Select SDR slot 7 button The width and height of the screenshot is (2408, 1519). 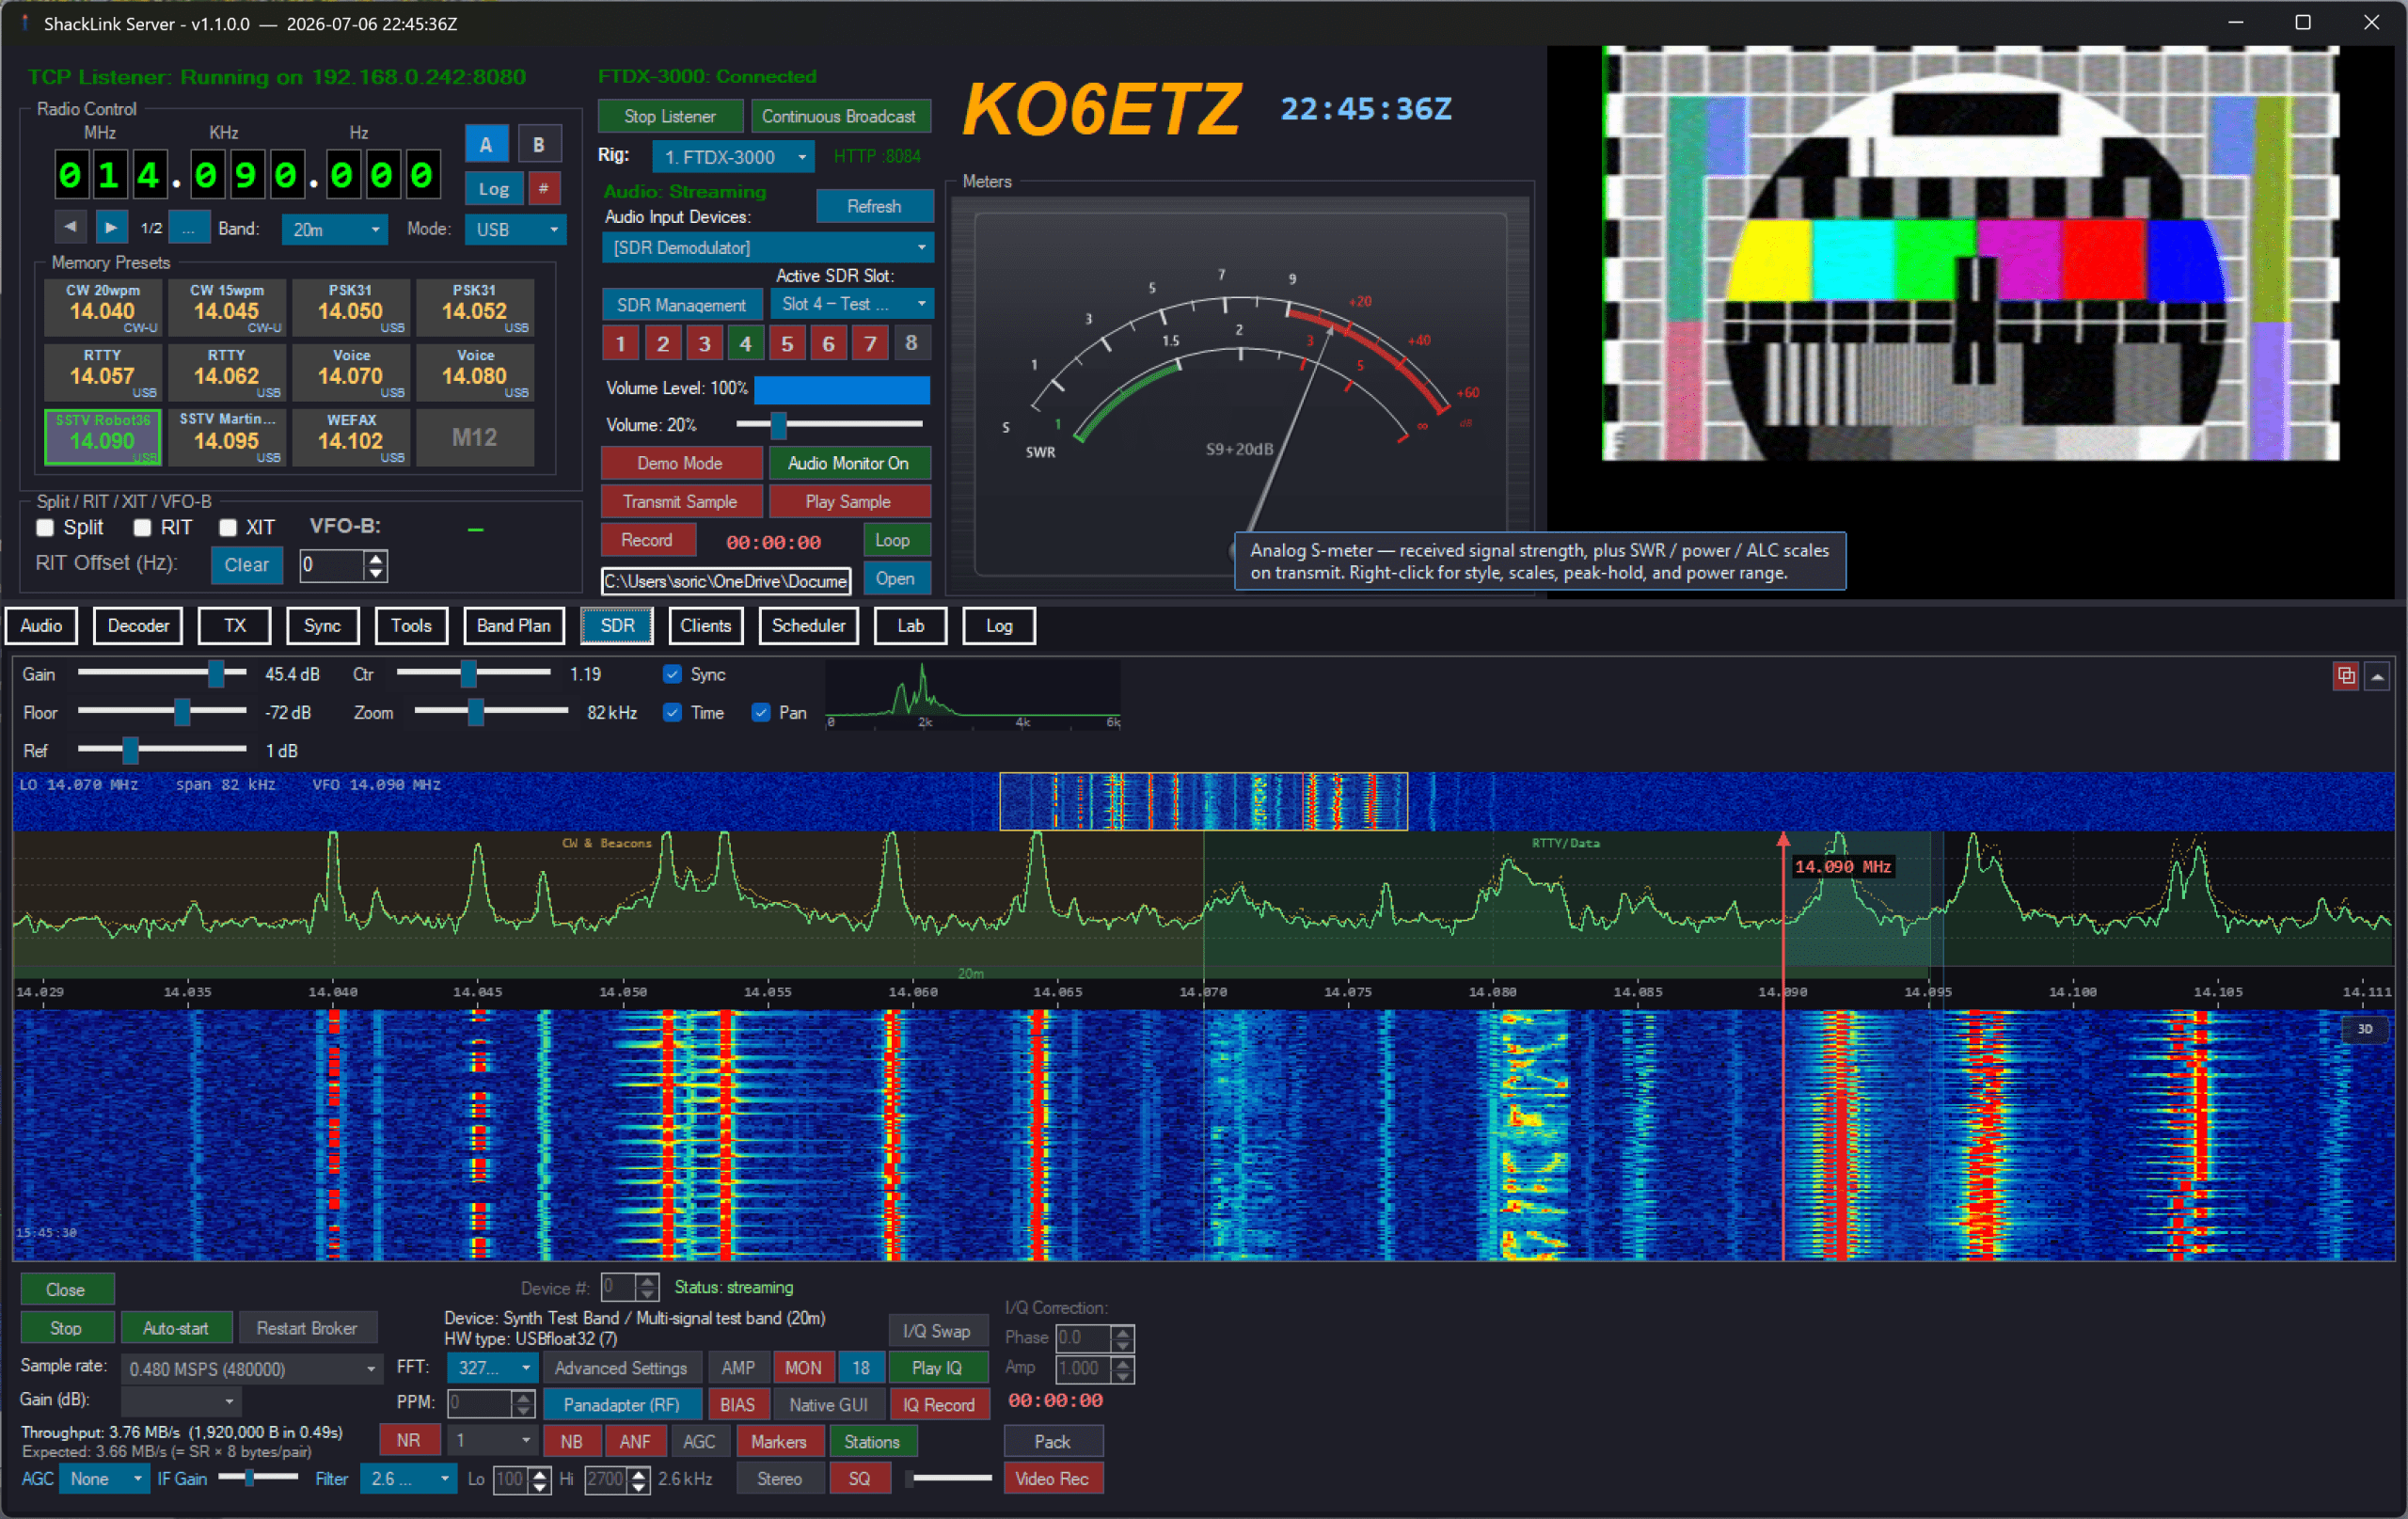click(x=870, y=344)
